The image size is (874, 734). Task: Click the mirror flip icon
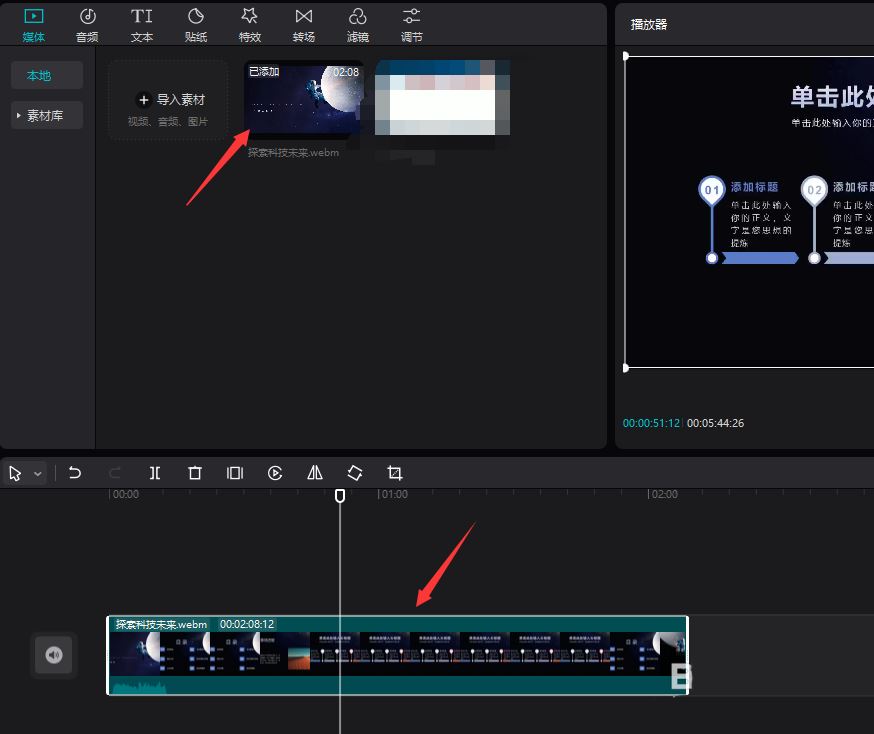[x=315, y=473]
